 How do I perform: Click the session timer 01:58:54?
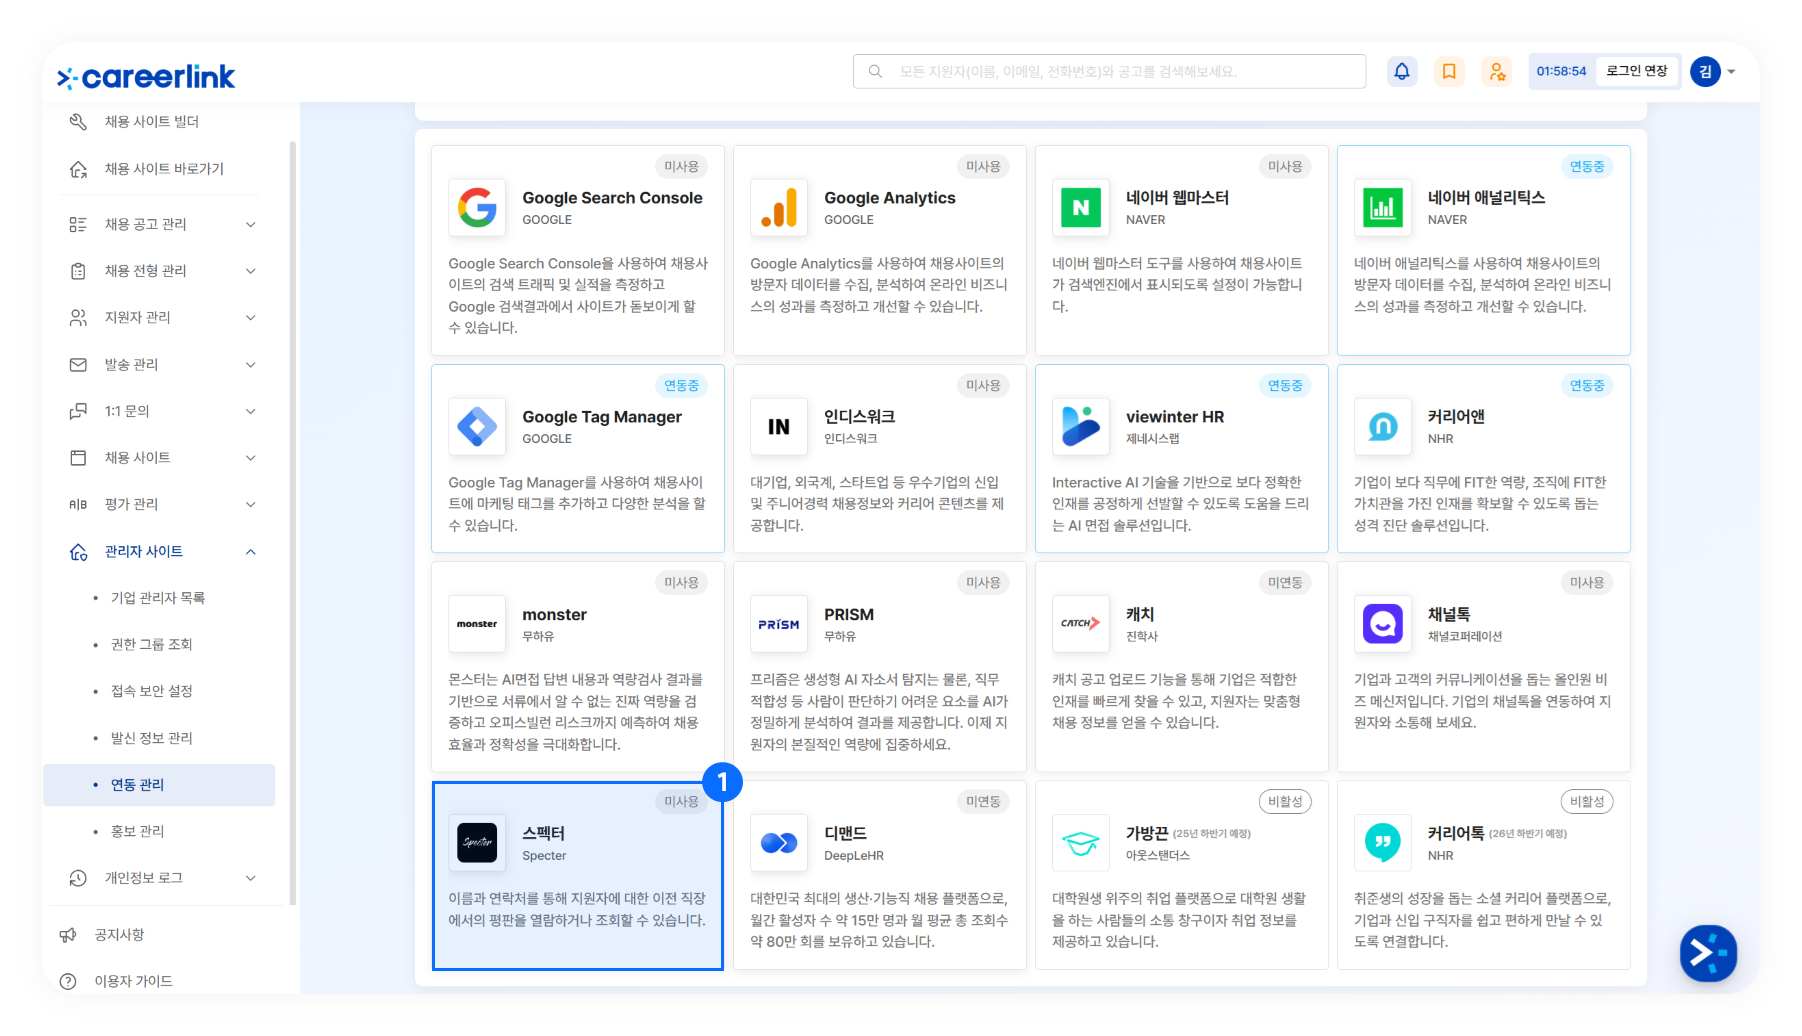[1561, 72]
